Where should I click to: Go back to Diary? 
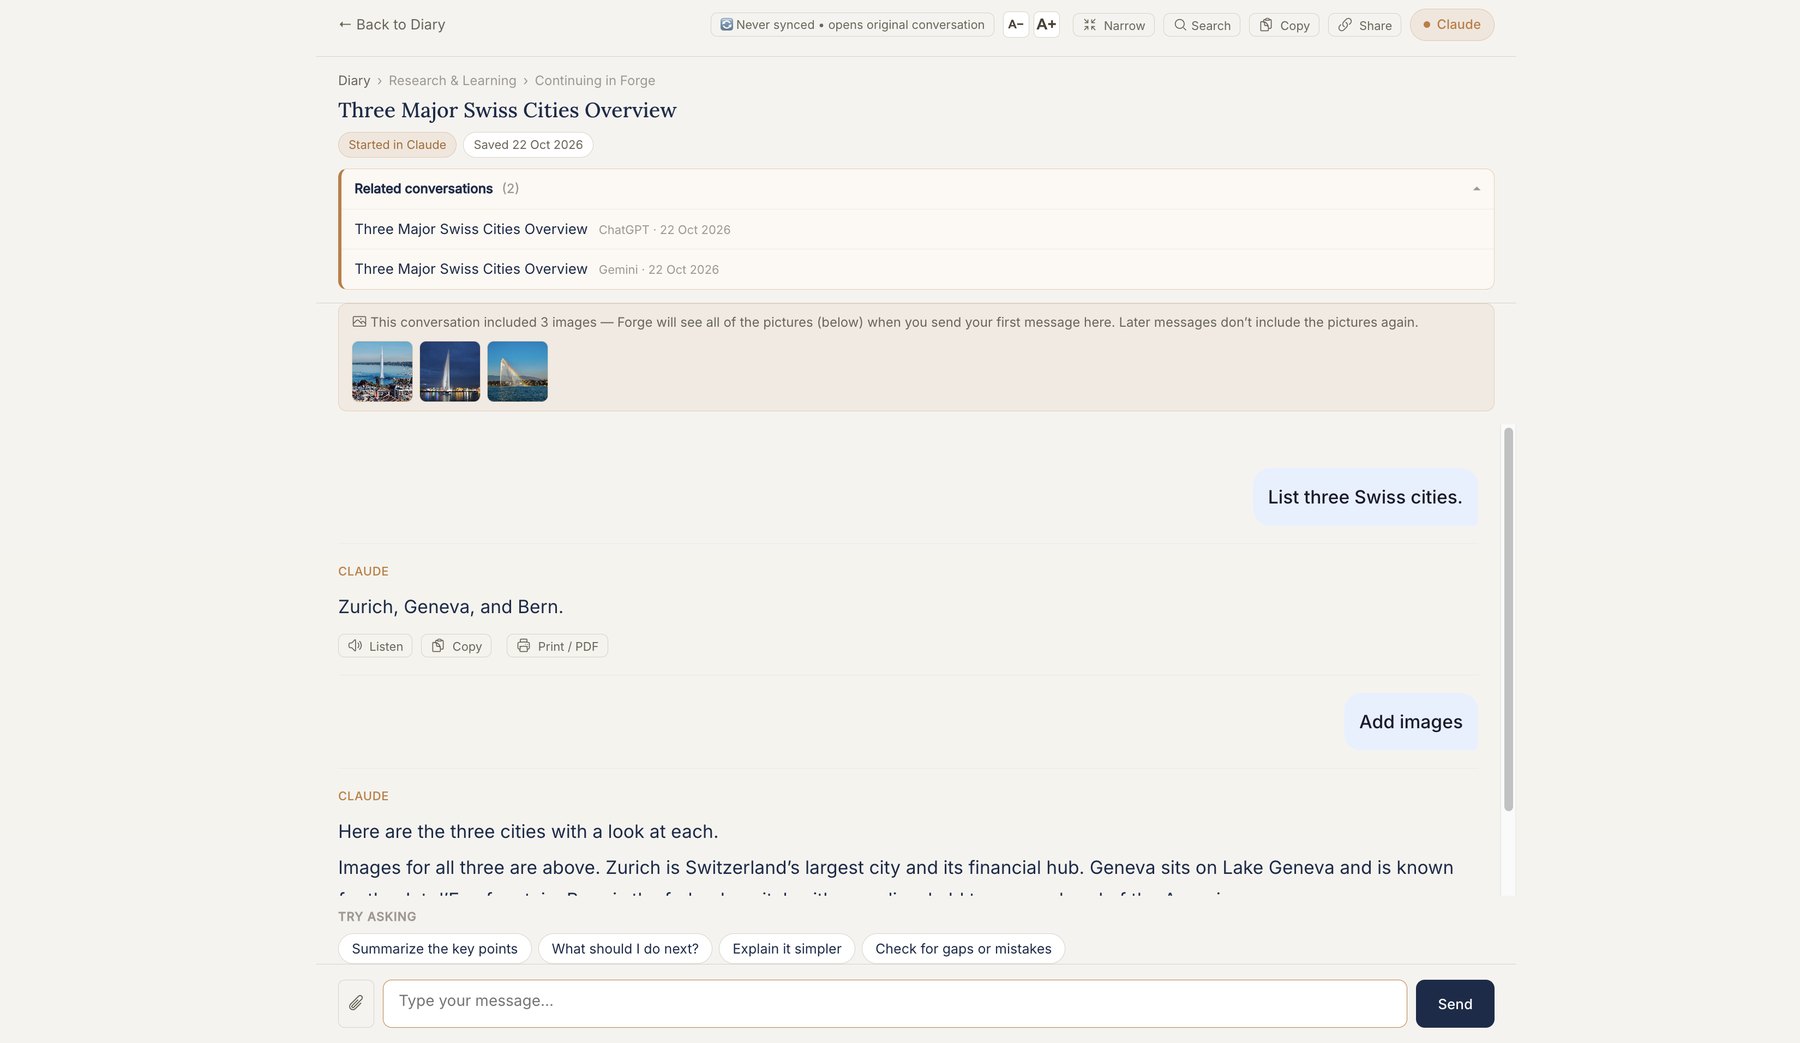tap(391, 24)
